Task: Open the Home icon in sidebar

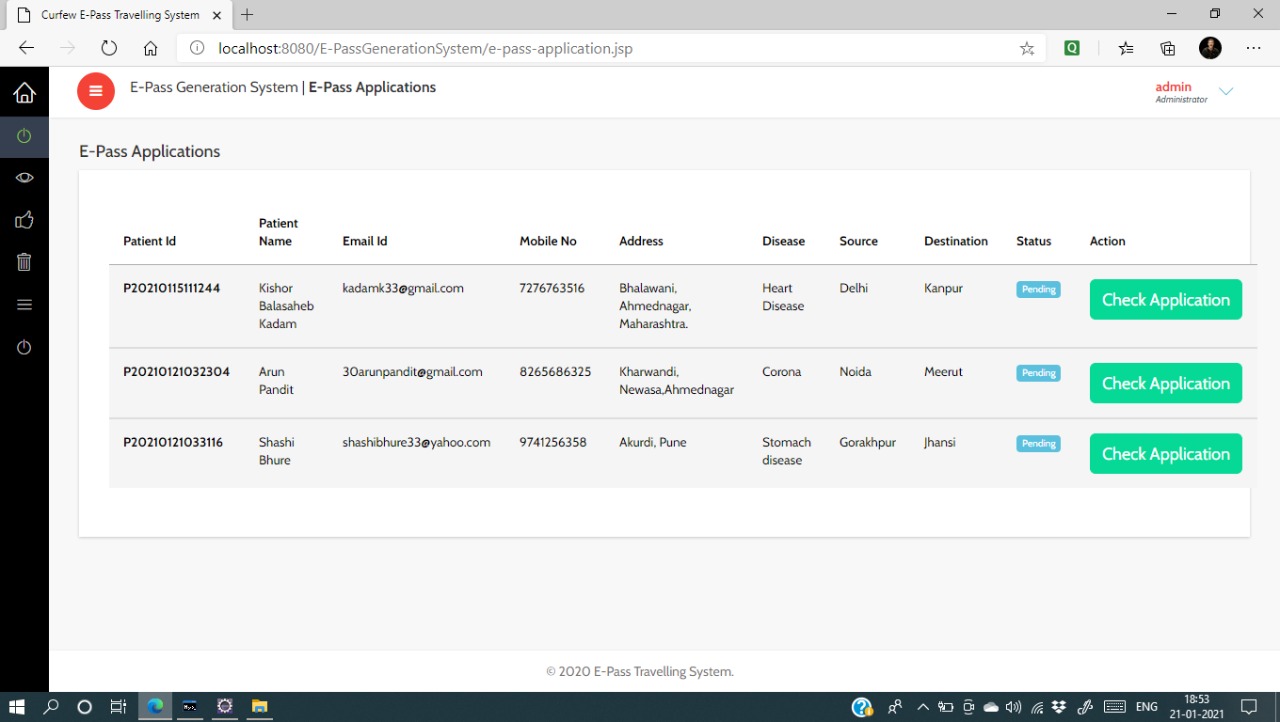Action: coord(24,92)
